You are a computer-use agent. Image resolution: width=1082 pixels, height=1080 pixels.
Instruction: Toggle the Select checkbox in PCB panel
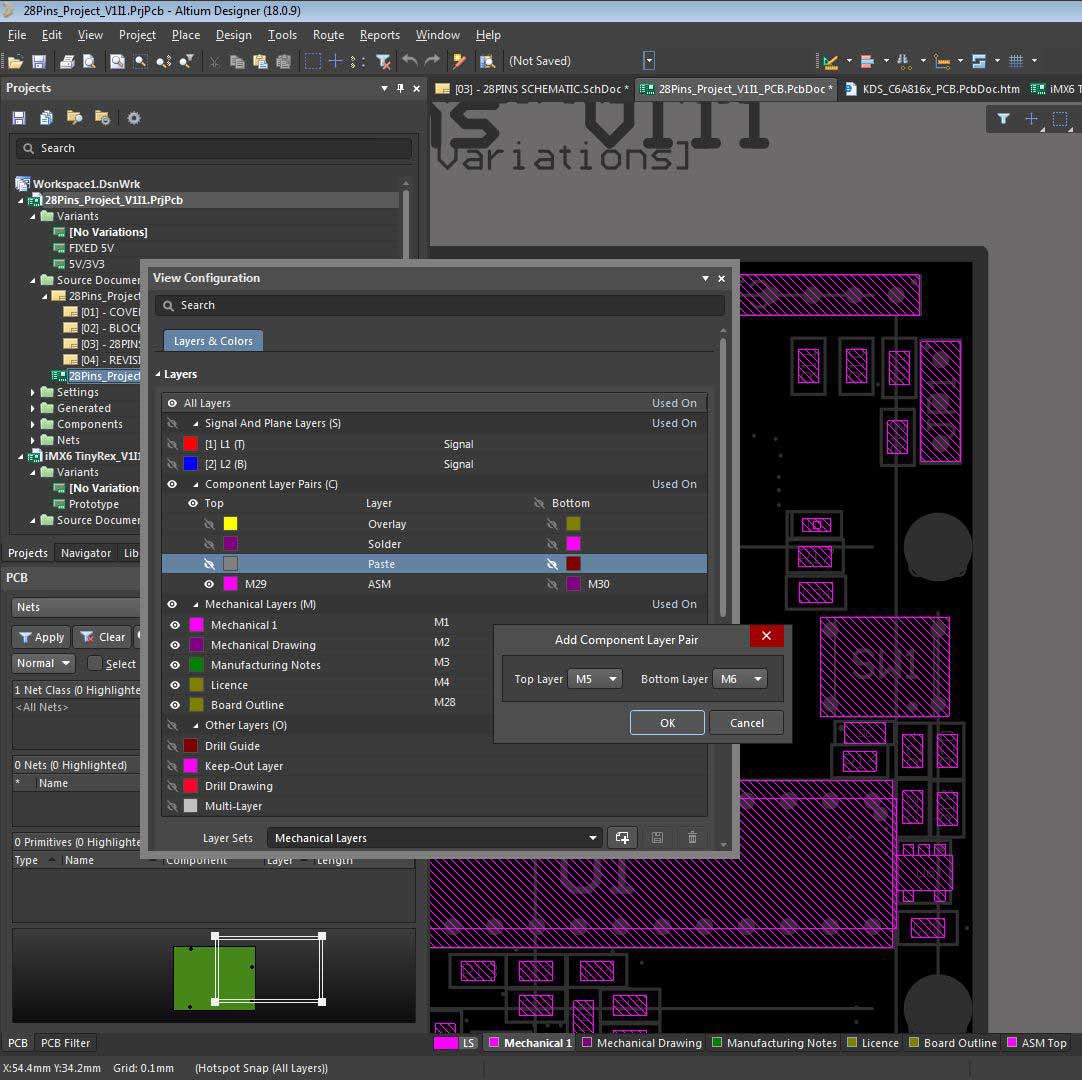(x=95, y=664)
